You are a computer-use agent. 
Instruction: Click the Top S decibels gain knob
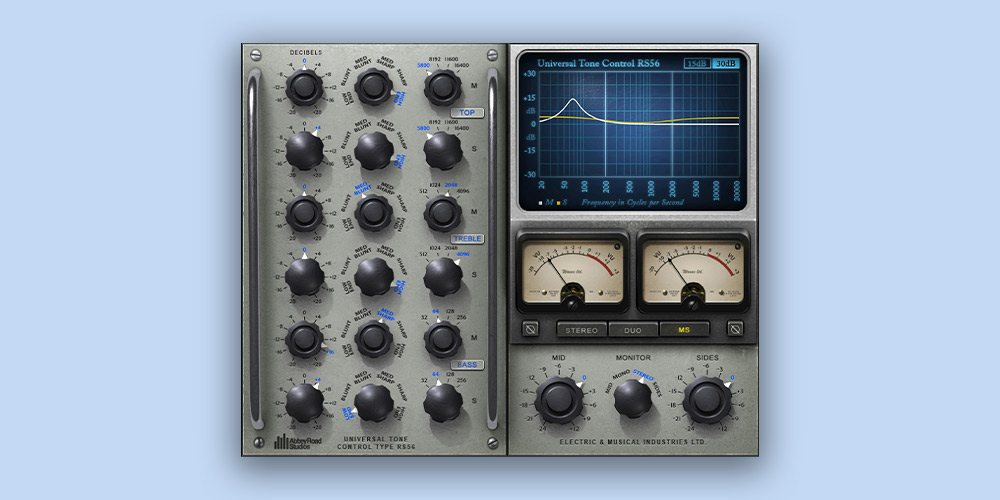304,151
